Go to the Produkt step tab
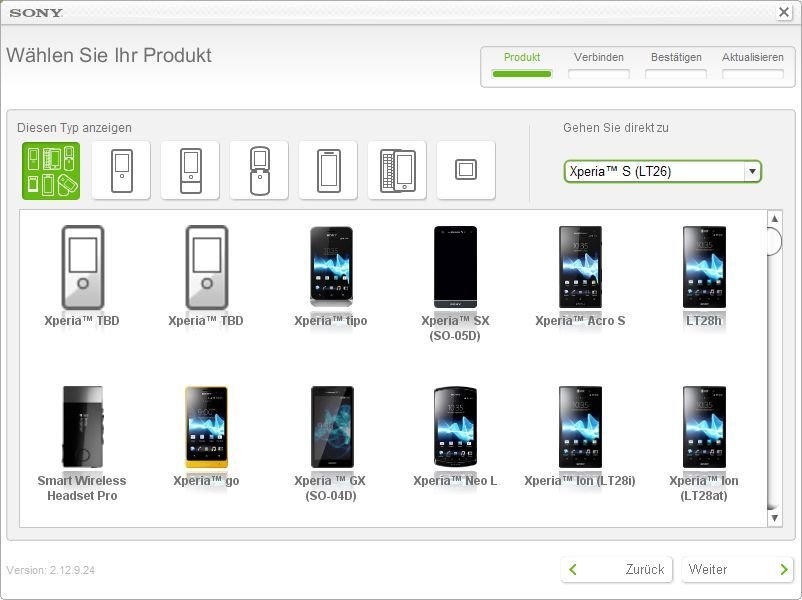Image resolution: width=802 pixels, height=600 pixels. tap(522, 65)
